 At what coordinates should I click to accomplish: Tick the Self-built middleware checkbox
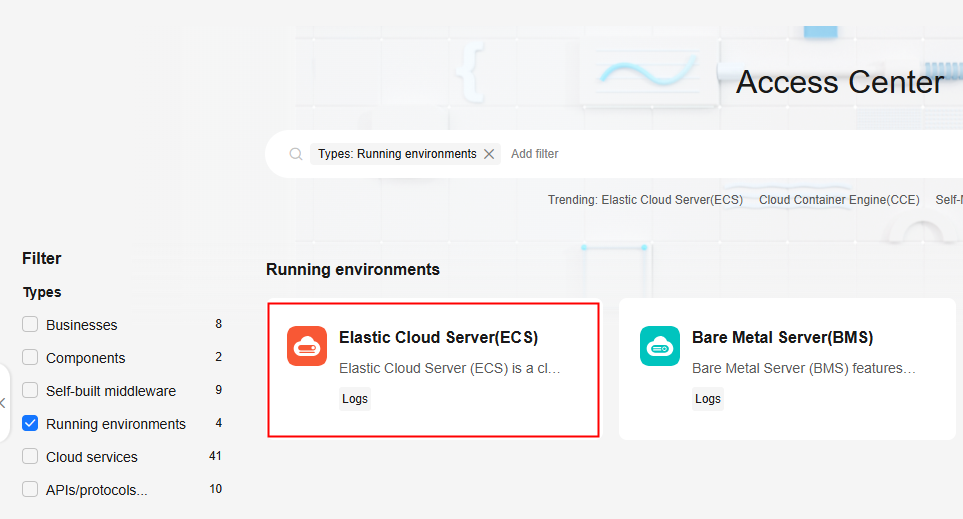[x=30, y=391]
